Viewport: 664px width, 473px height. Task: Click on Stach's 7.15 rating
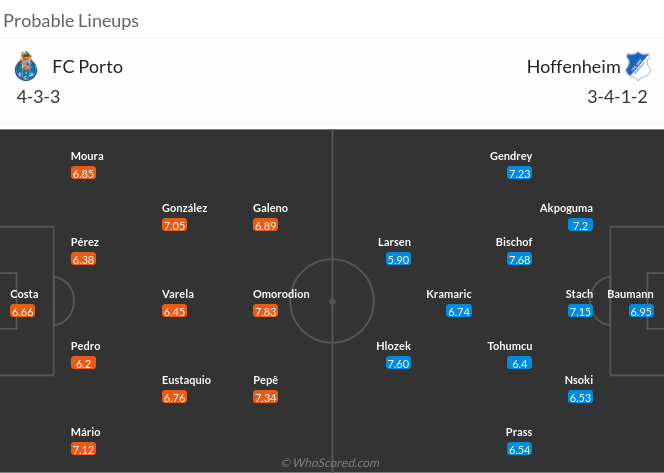click(580, 311)
